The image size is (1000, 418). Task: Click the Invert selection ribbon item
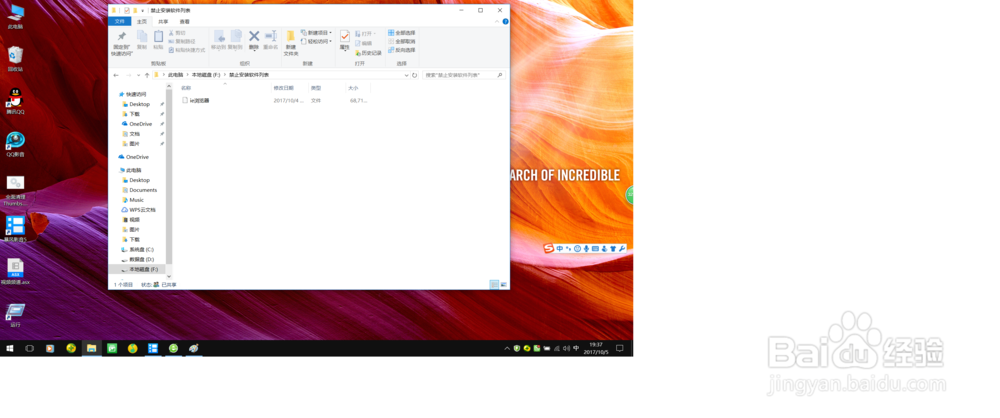coord(401,50)
